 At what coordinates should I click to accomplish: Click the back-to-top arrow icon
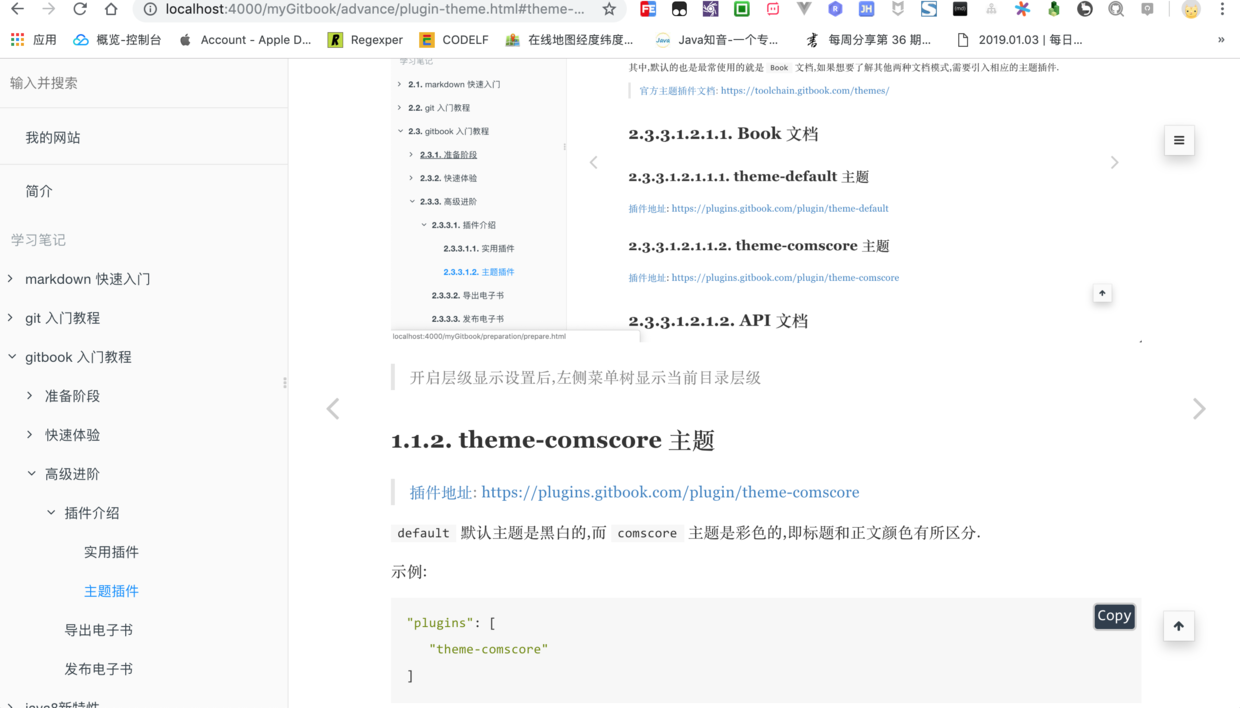[x=1178, y=626]
